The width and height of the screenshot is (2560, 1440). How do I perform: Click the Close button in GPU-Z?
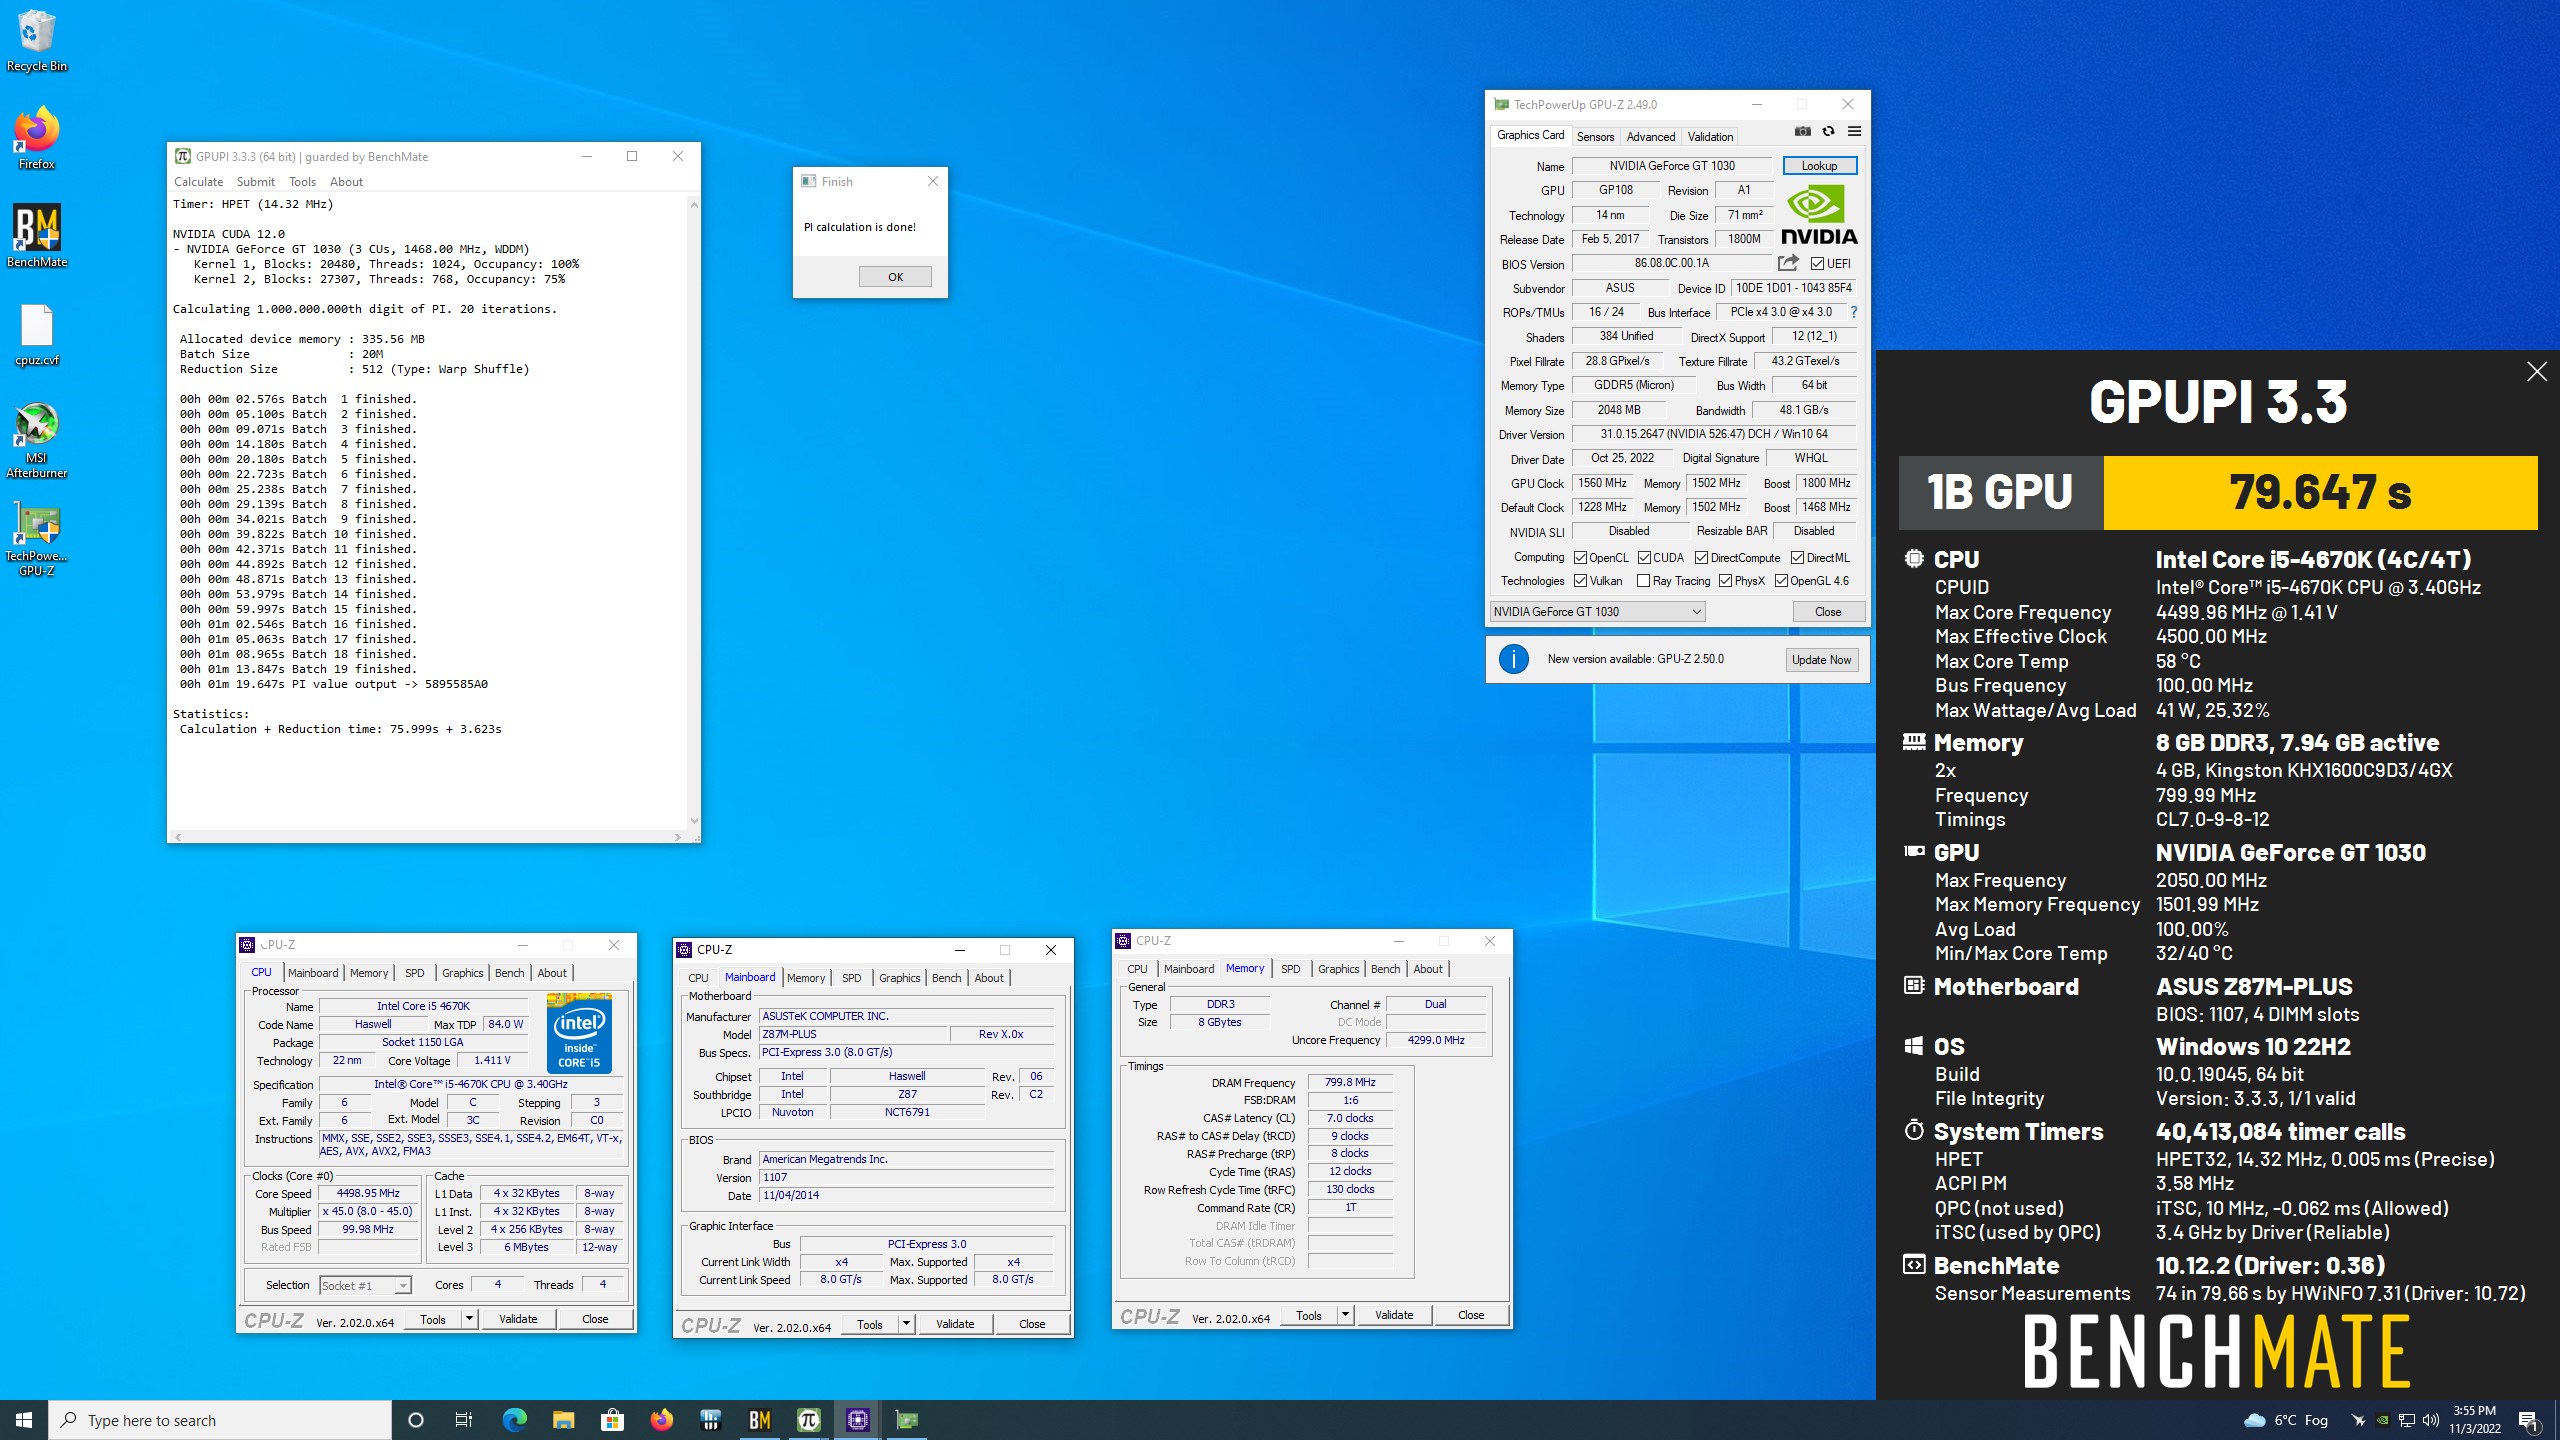1827,612
